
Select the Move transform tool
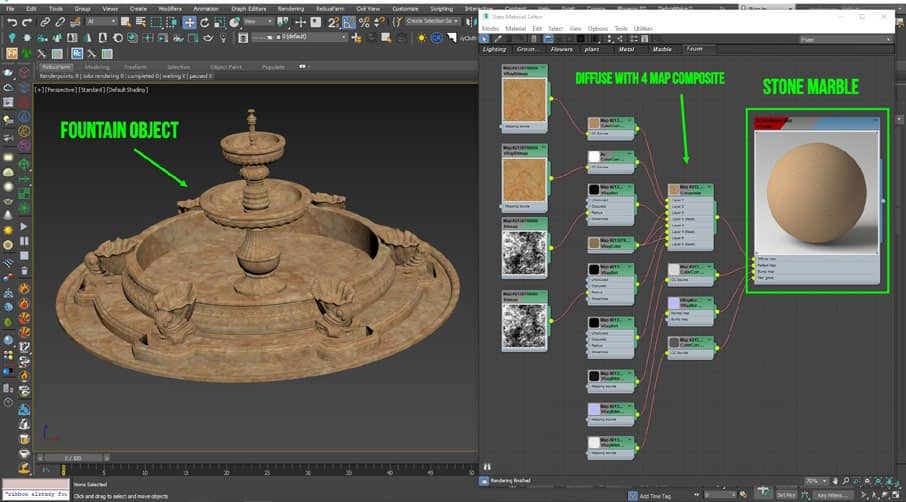(x=189, y=21)
